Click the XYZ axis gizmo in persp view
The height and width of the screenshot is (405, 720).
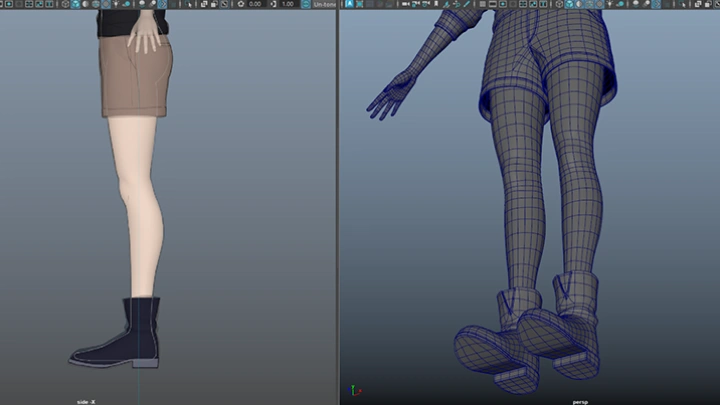(x=354, y=390)
